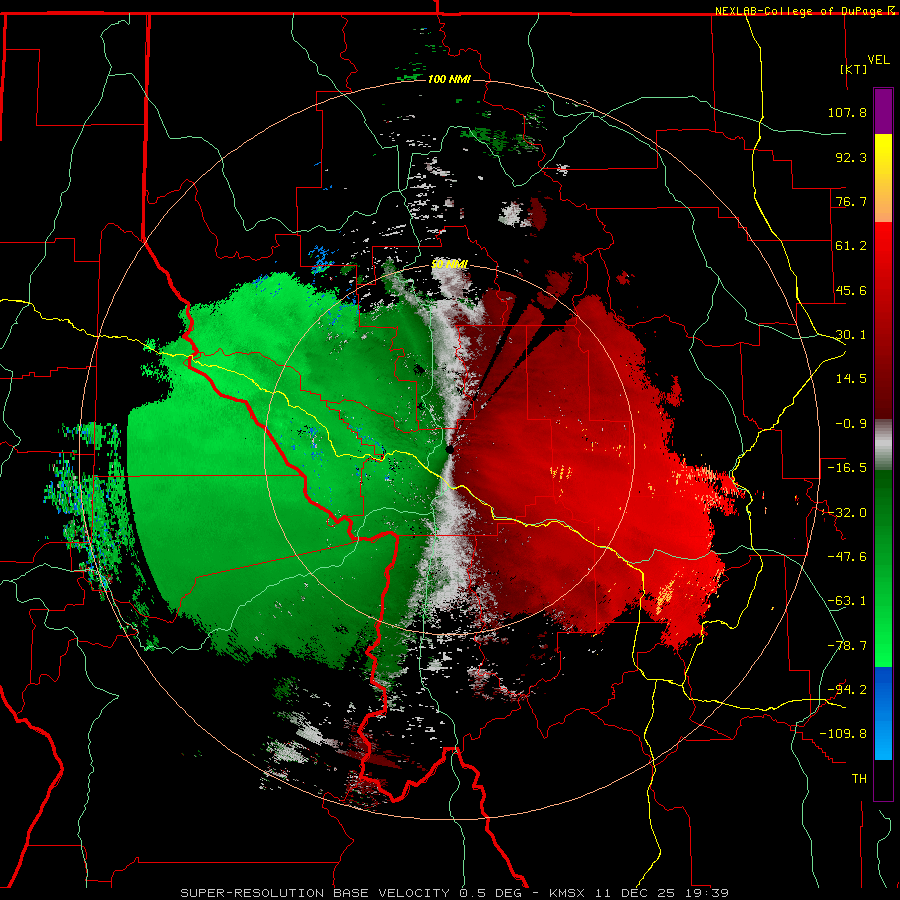Screen dimensions: 900x900
Task: Click the 30.1 velocity scale value
Action: tap(851, 335)
